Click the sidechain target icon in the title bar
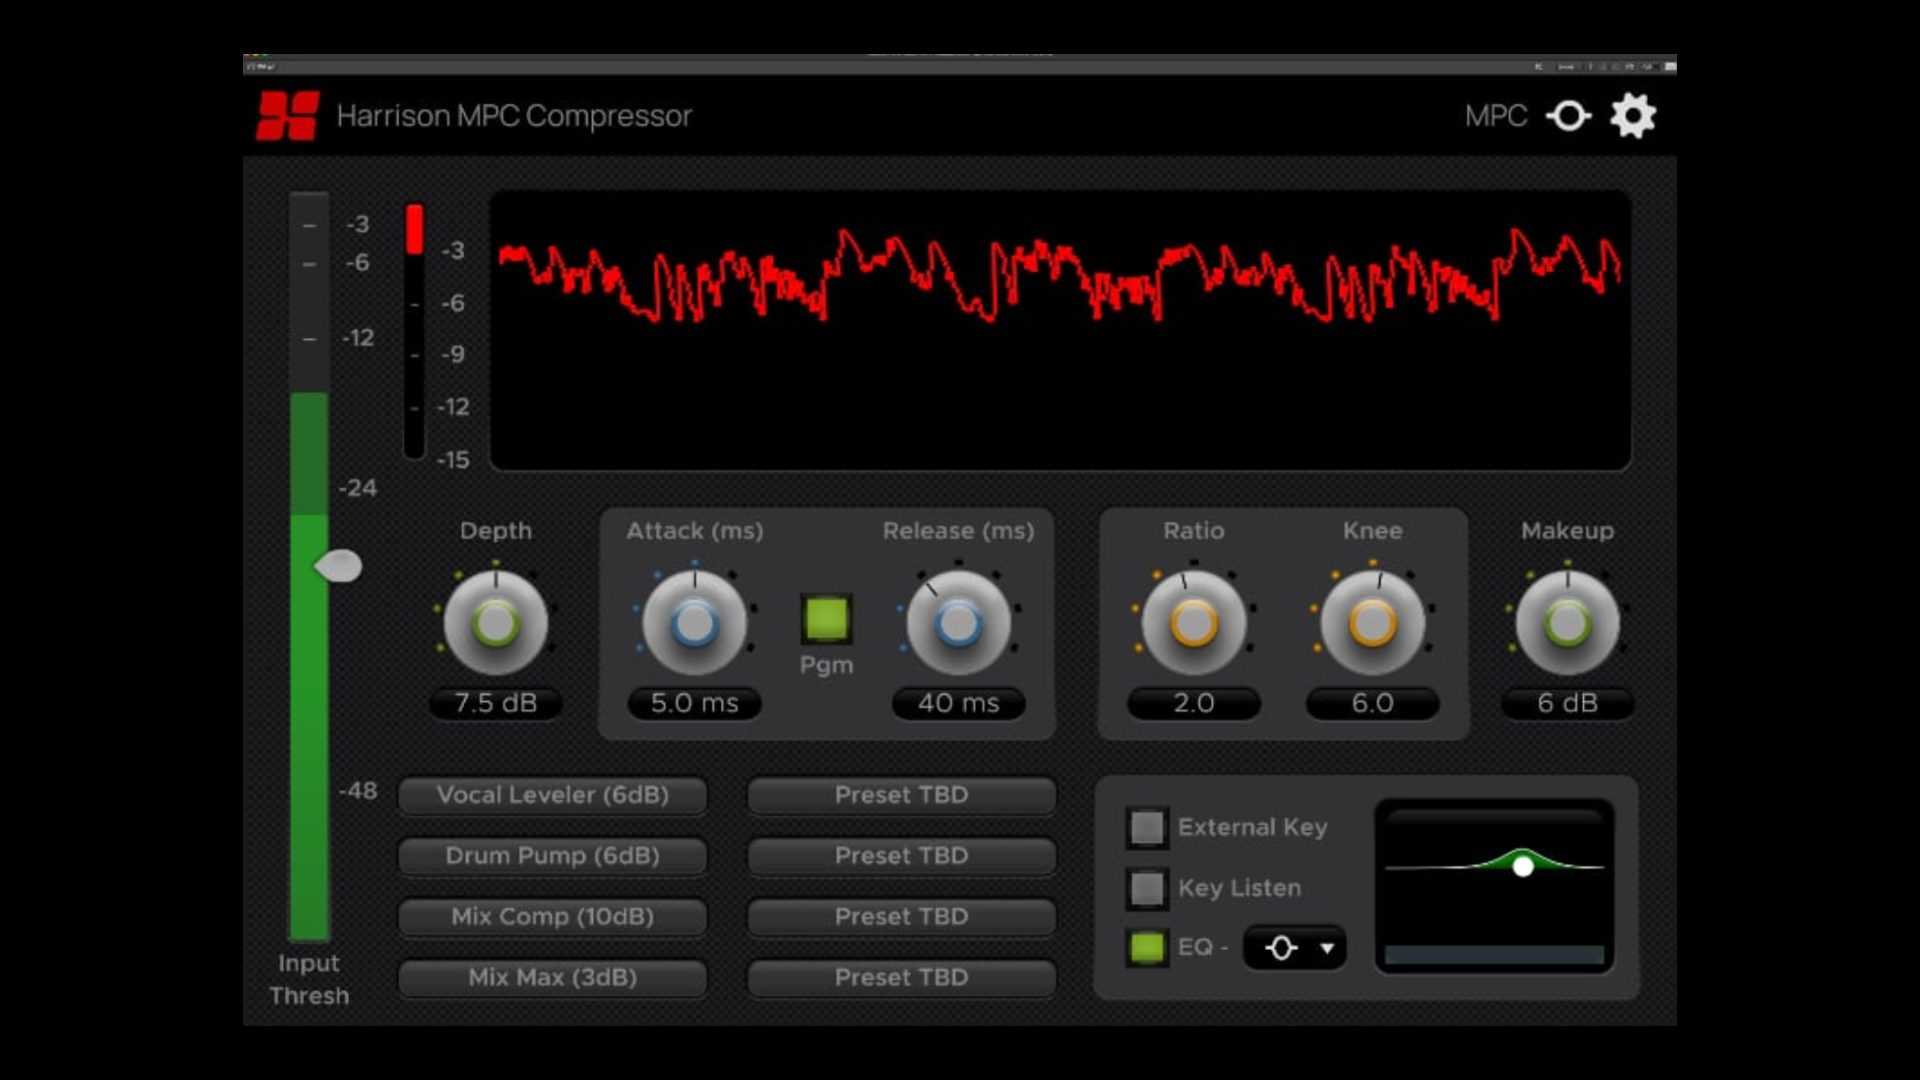The image size is (1920, 1080). tap(1568, 115)
